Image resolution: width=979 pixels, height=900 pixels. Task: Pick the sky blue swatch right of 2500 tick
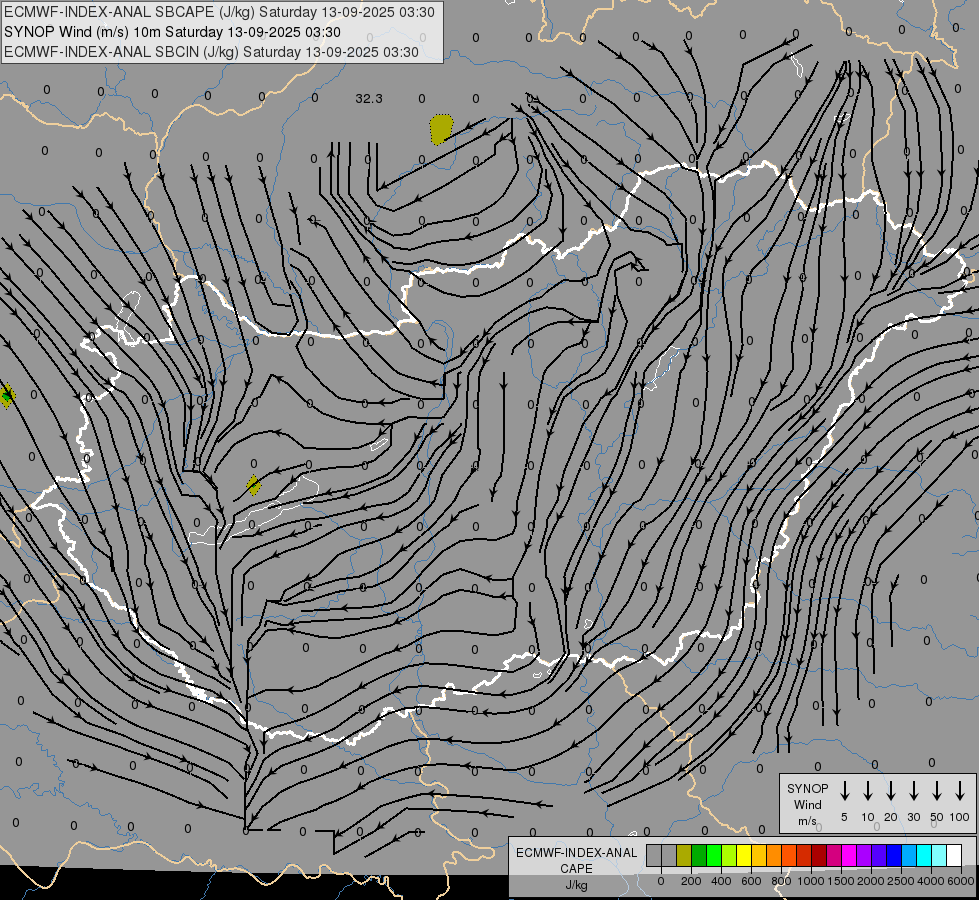[910, 855]
